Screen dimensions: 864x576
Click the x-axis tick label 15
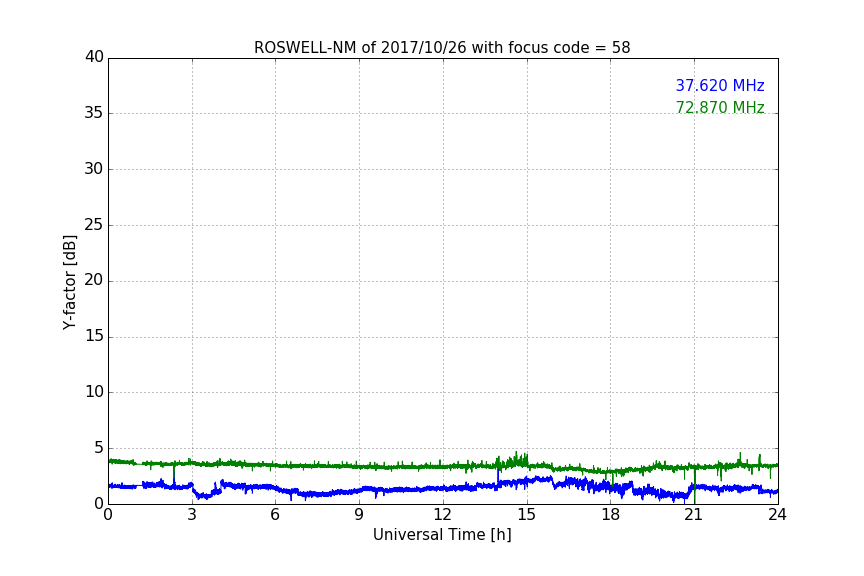tap(526, 515)
